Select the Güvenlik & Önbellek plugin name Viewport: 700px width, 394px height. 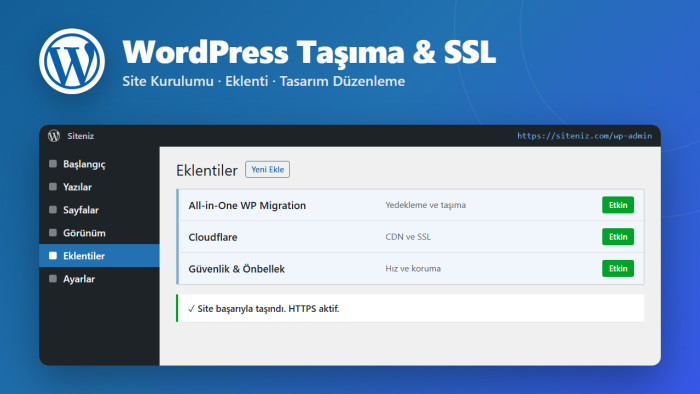tap(237, 269)
